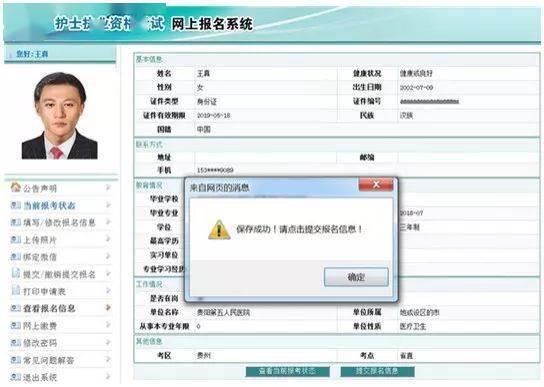This screenshot has height=387, width=544.
Task: Click the document icon beside 打印申请表
Action: tap(16, 290)
